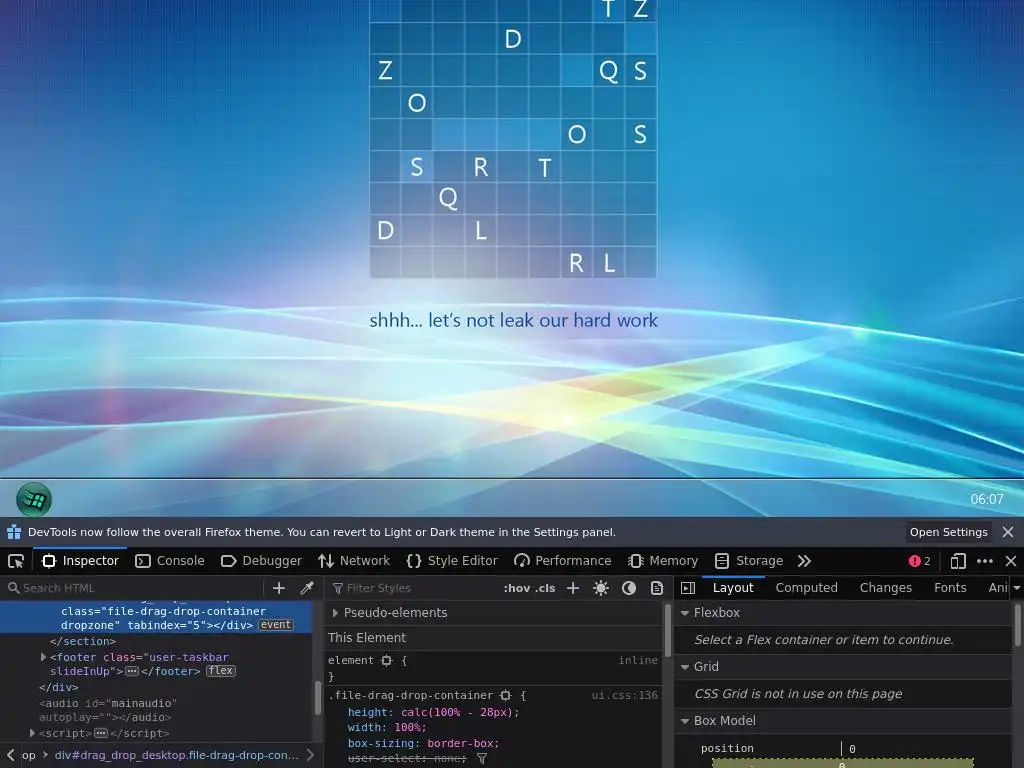The width and height of the screenshot is (1024, 768).
Task: Collapse the Box Model section
Action: point(685,721)
